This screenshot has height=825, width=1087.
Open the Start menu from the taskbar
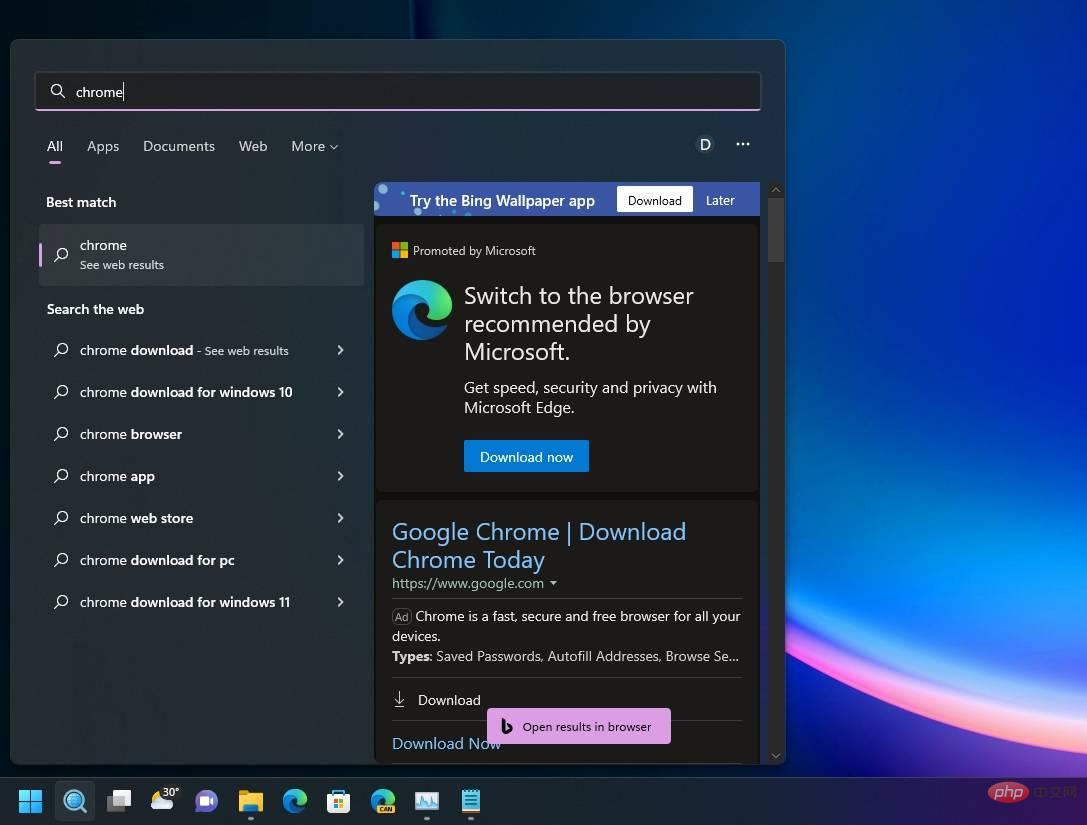[x=30, y=801]
